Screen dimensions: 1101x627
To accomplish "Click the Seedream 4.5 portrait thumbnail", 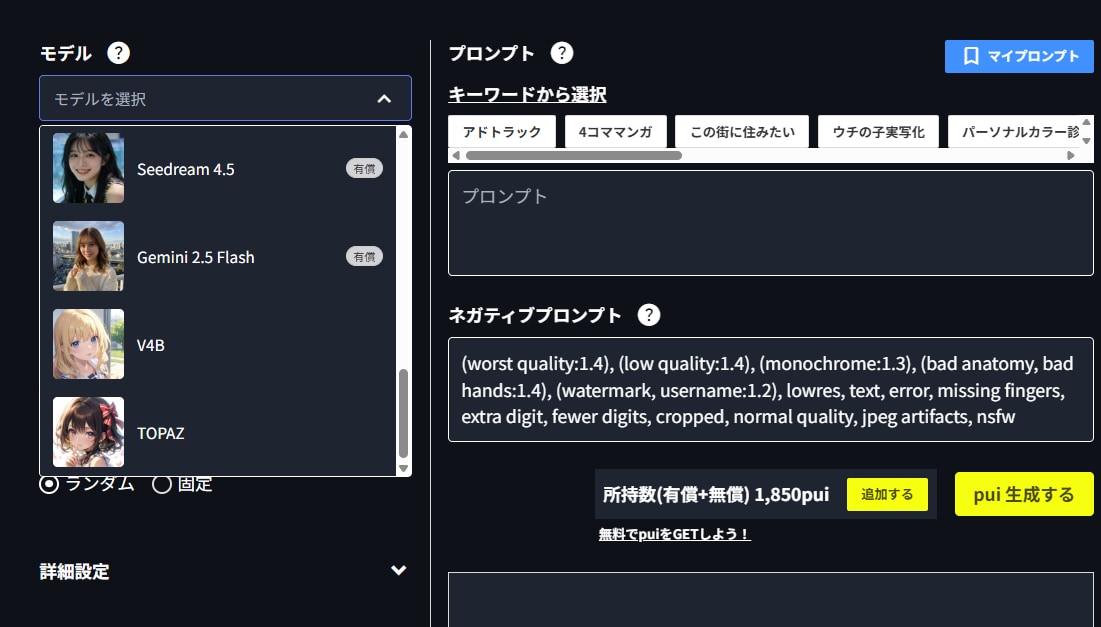I will [88, 169].
